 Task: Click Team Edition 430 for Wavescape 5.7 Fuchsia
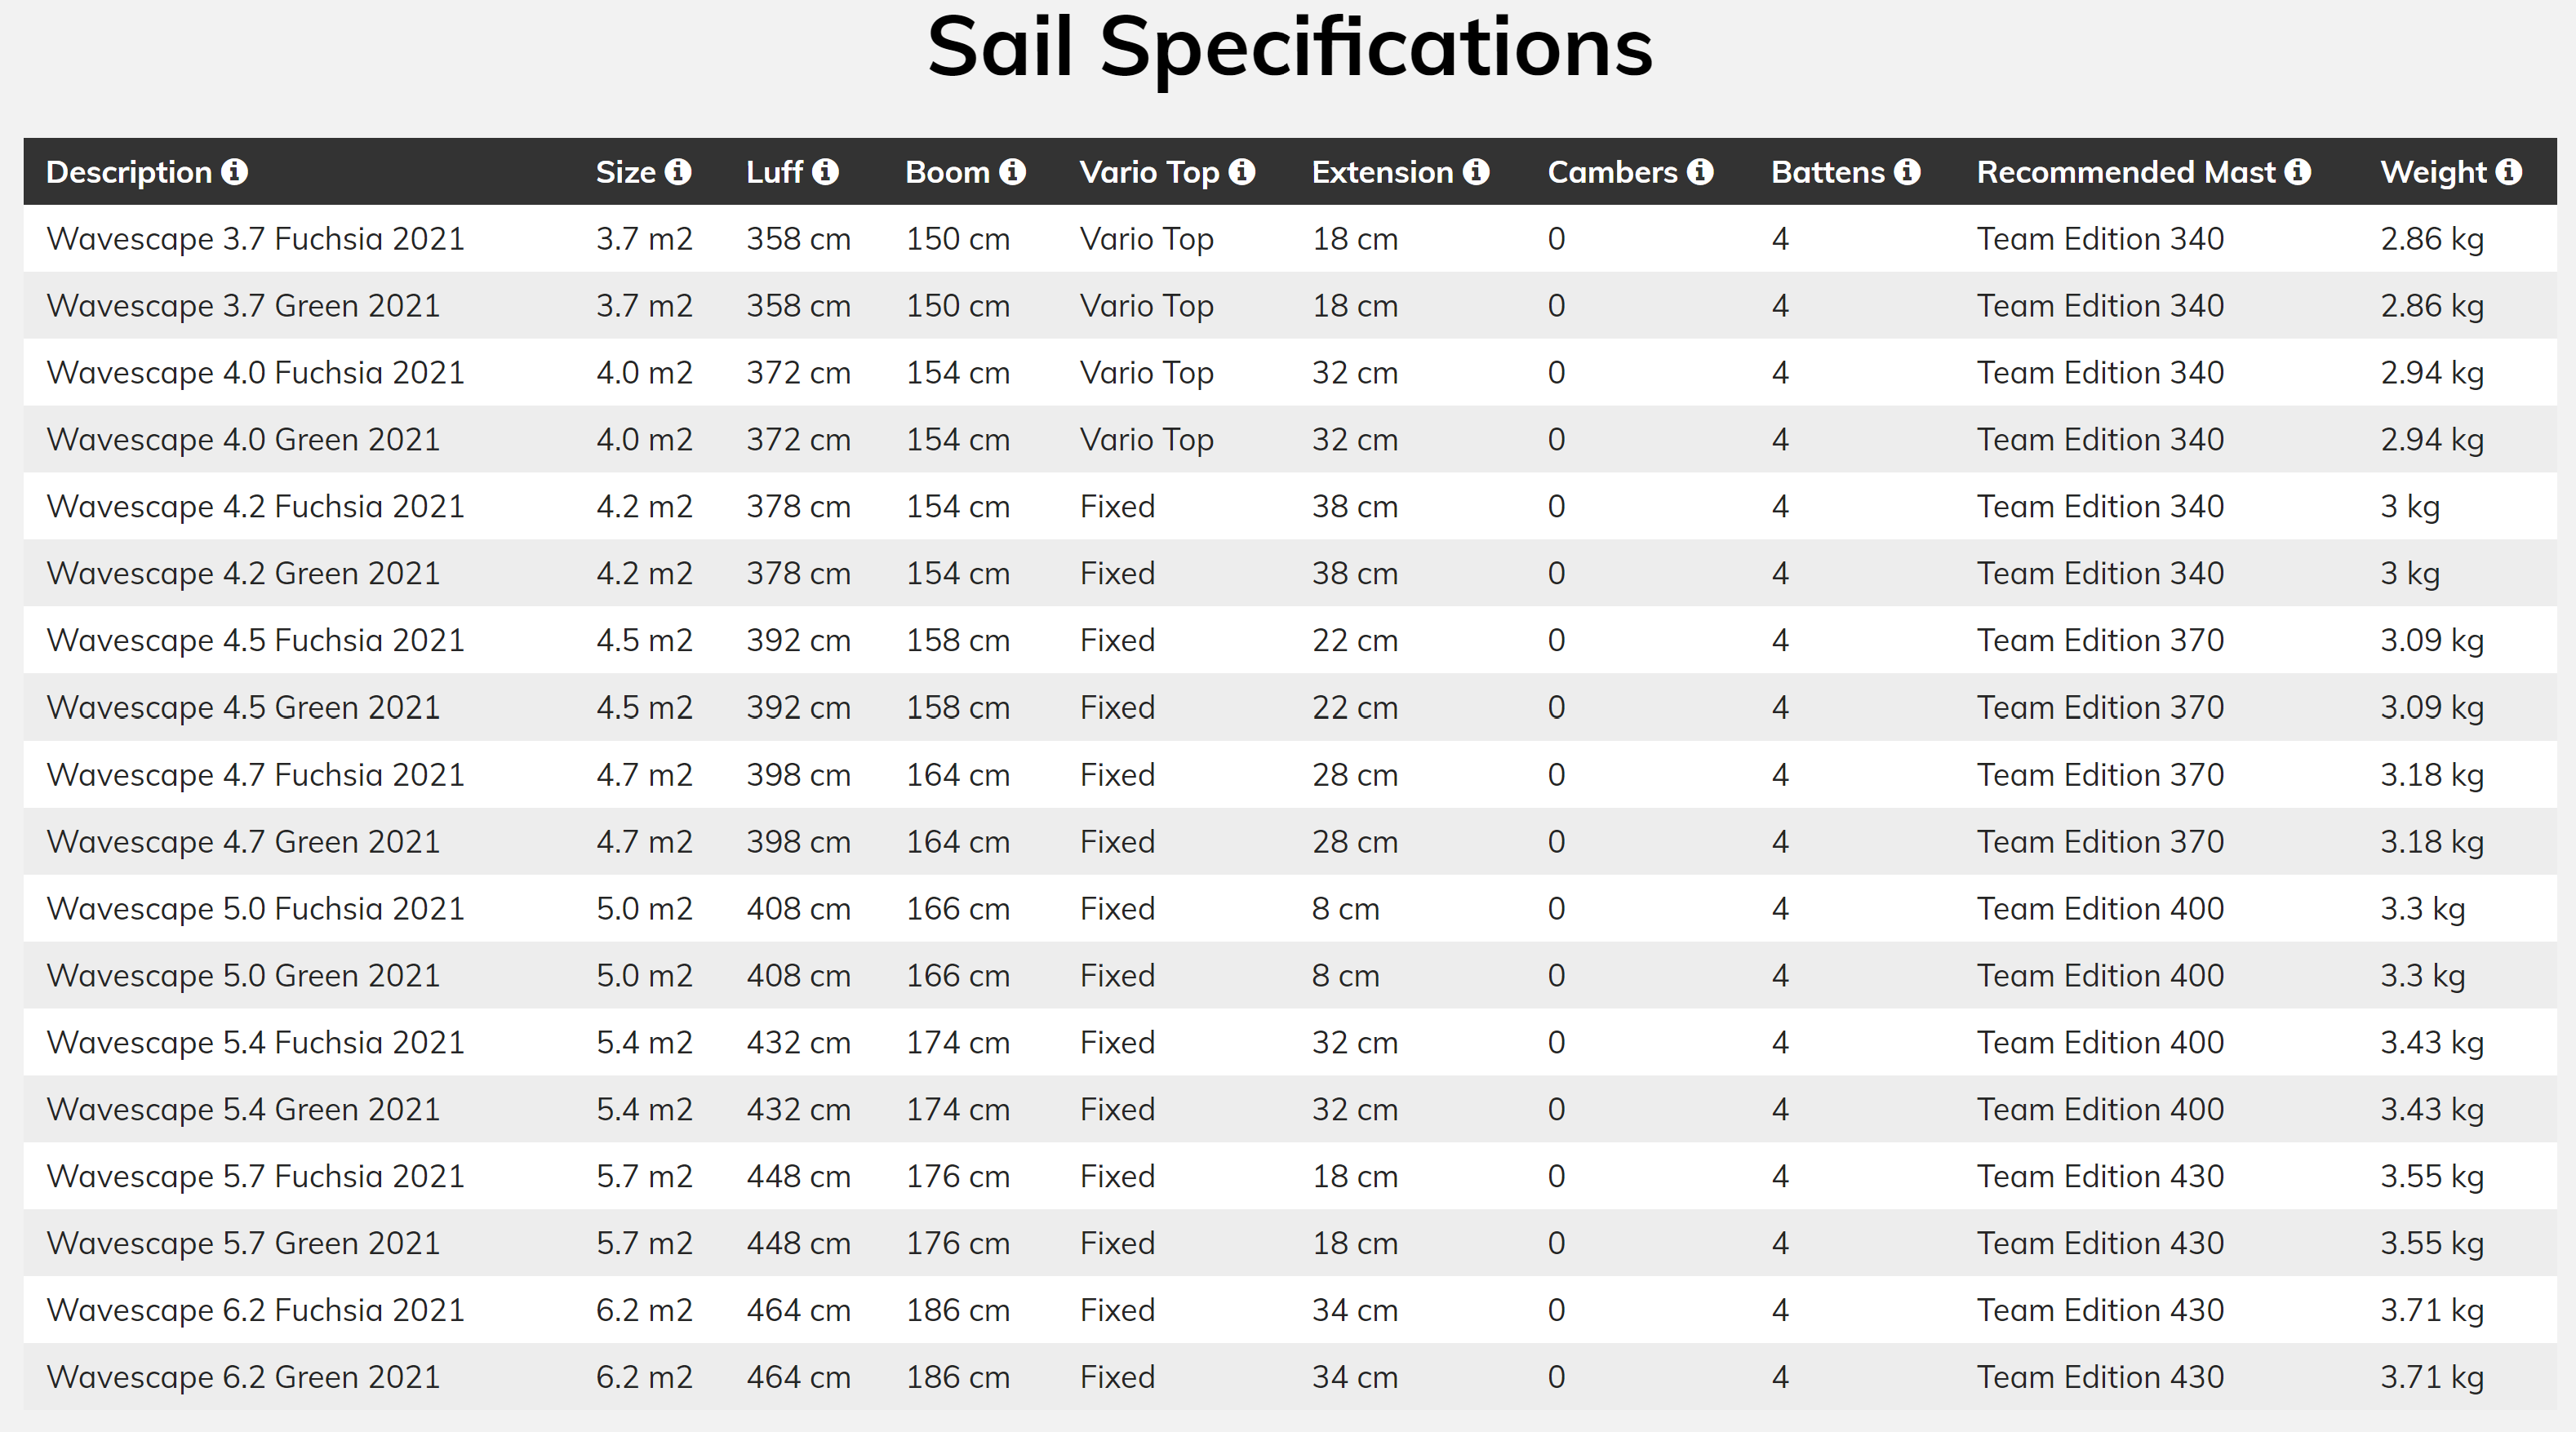pos(2100,1176)
